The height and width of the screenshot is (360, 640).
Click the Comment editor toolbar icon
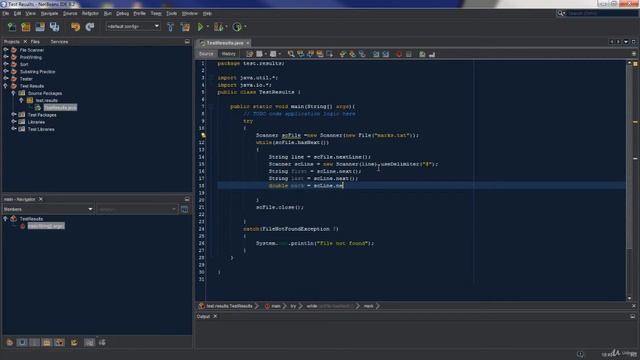(x=422, y=54)
